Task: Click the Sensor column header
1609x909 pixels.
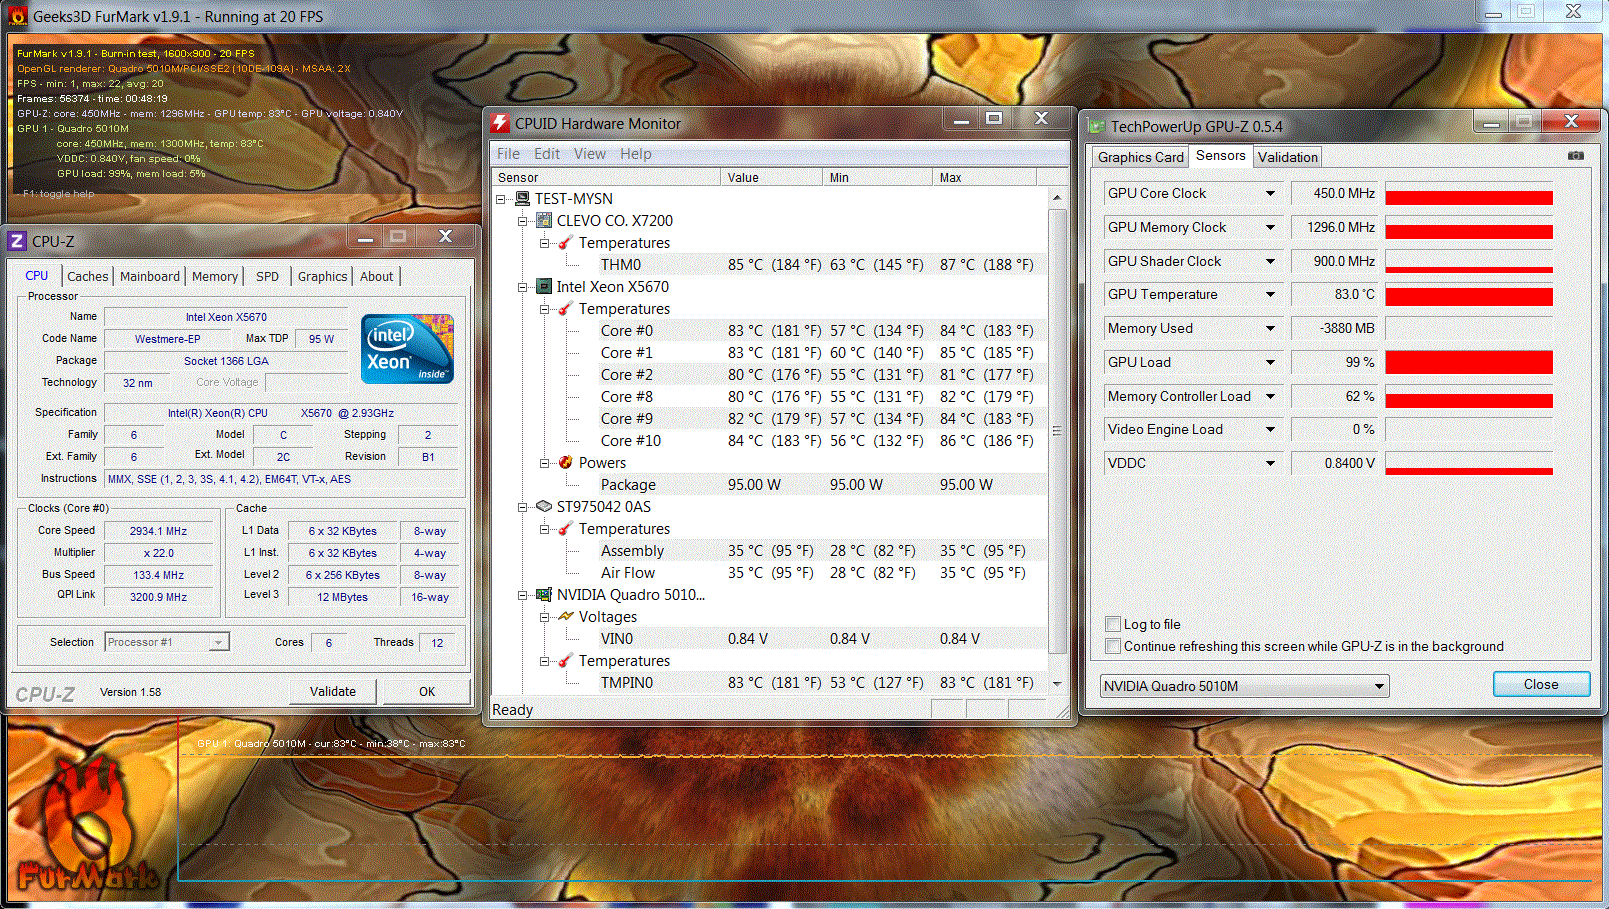Action: [x=606, y=177]
